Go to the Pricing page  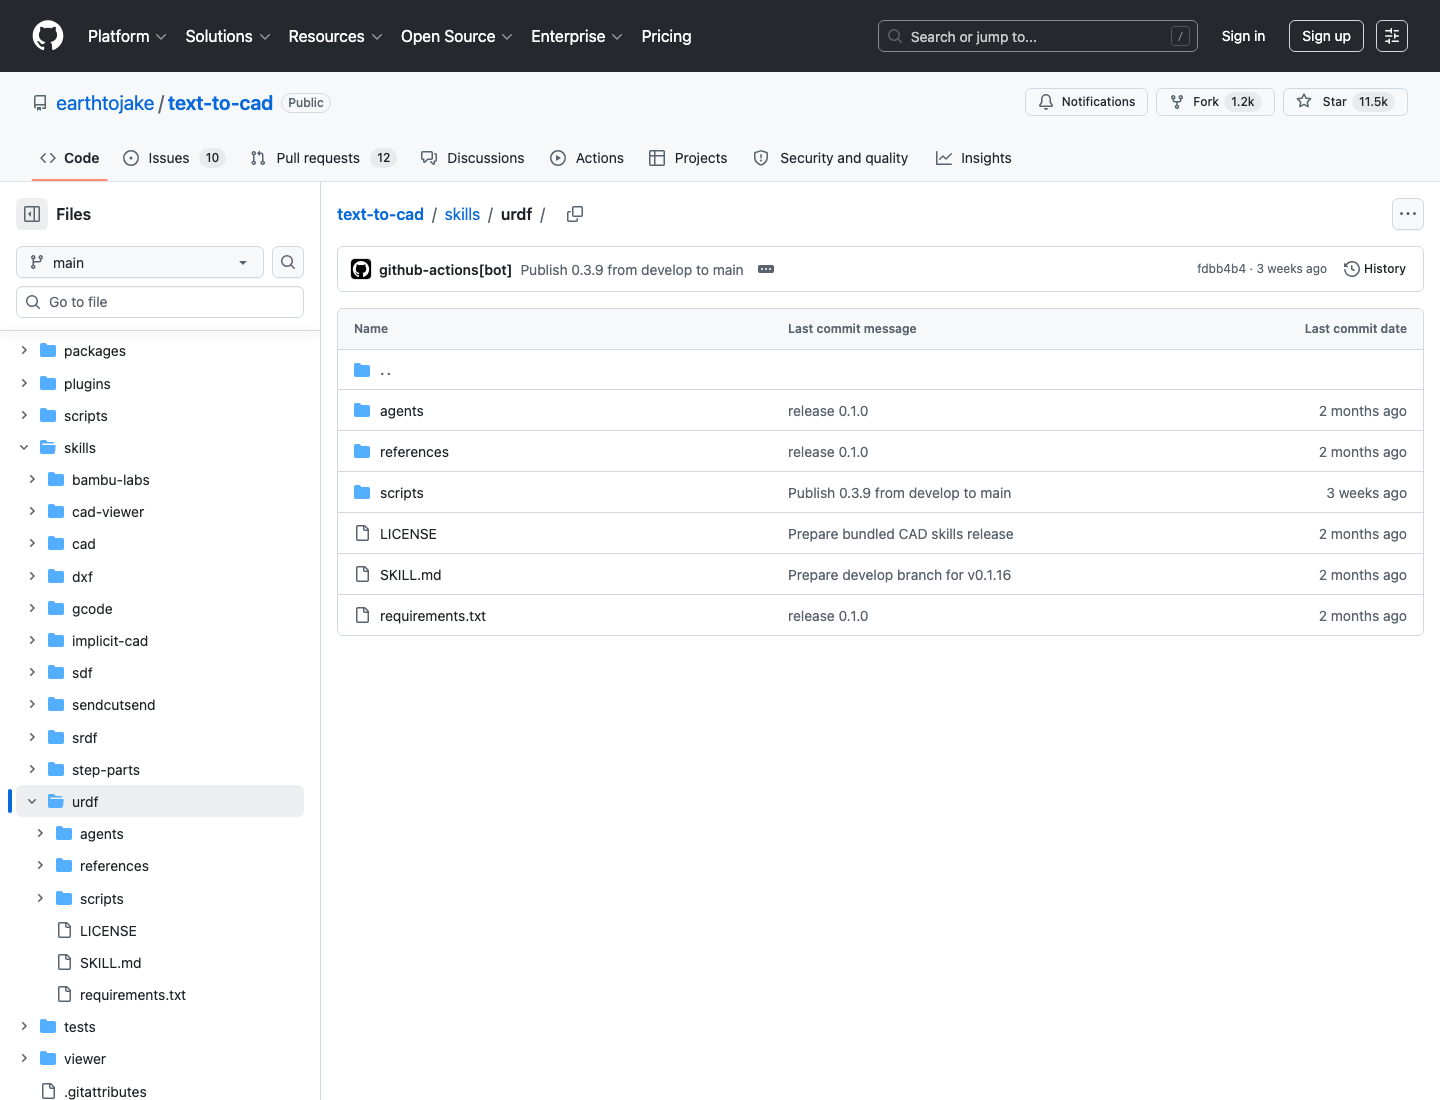(x=666, y=36)
